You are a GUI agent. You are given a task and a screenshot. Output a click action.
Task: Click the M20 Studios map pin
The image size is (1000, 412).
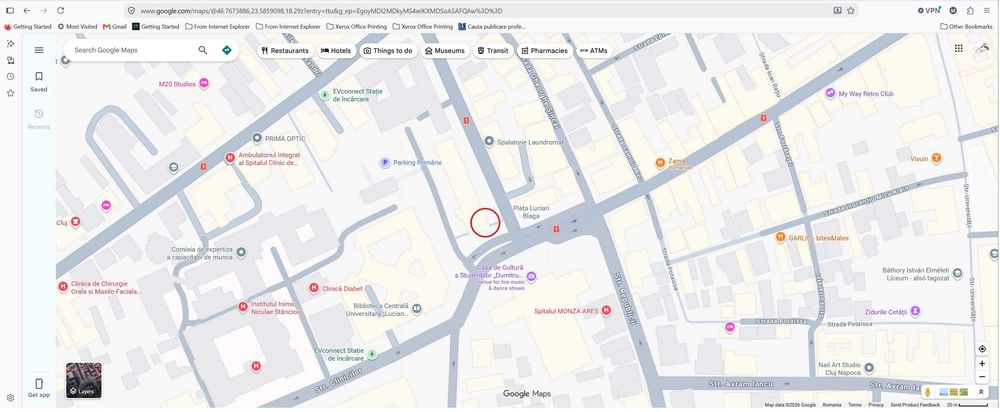pyautogui.click(x=204, y=84)
